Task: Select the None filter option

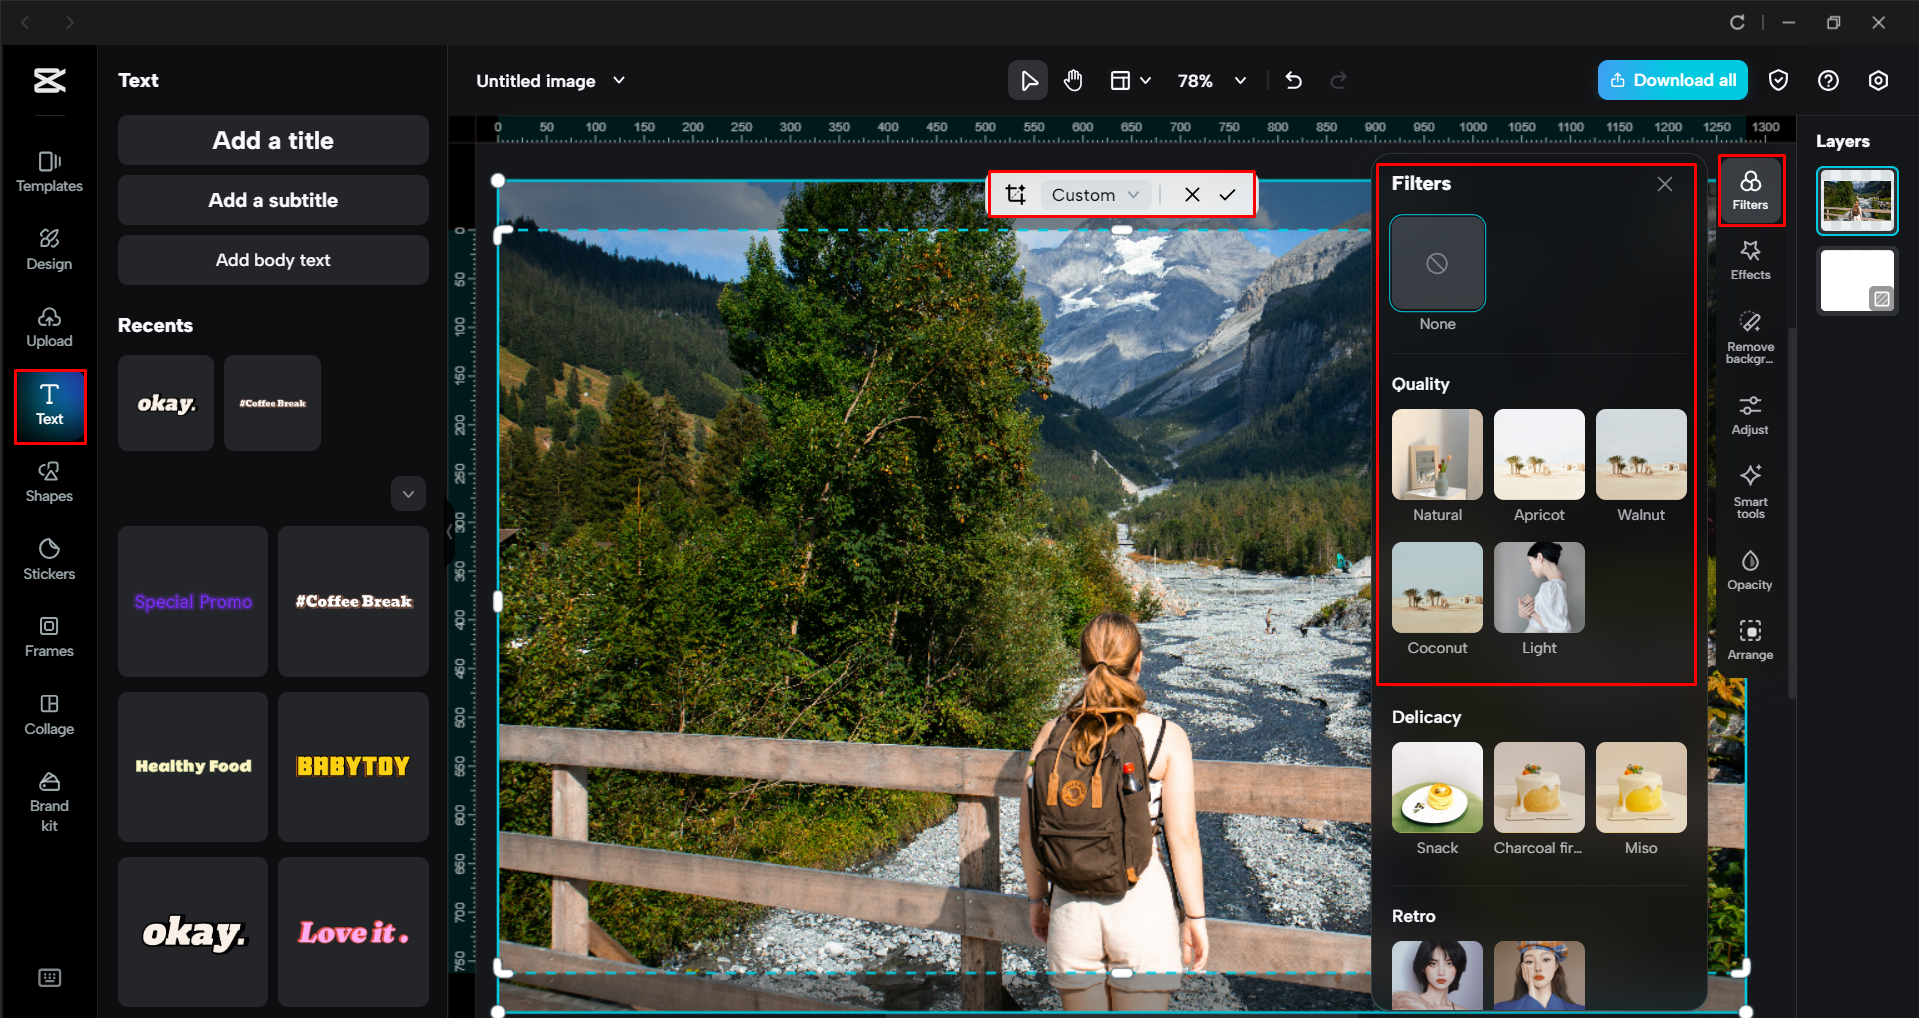Action: 1437,263
